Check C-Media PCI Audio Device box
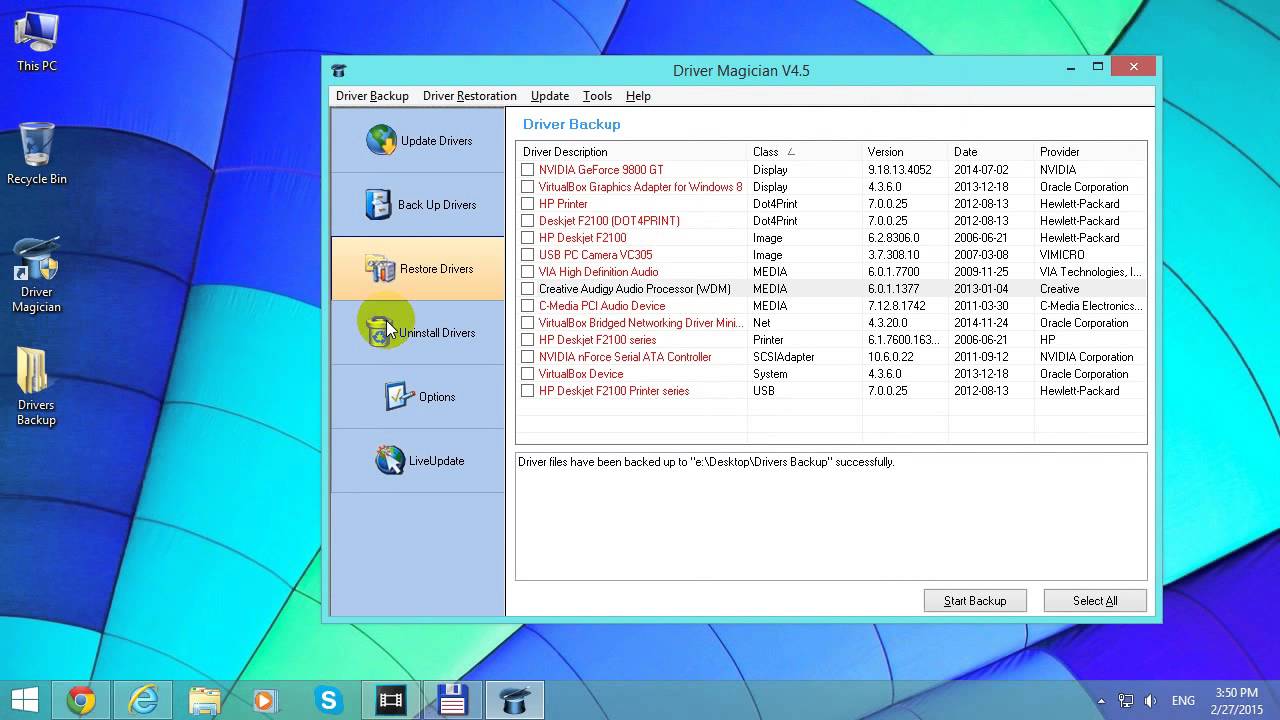This screenshot has width=1280, height=720. [x=527, y=306]
